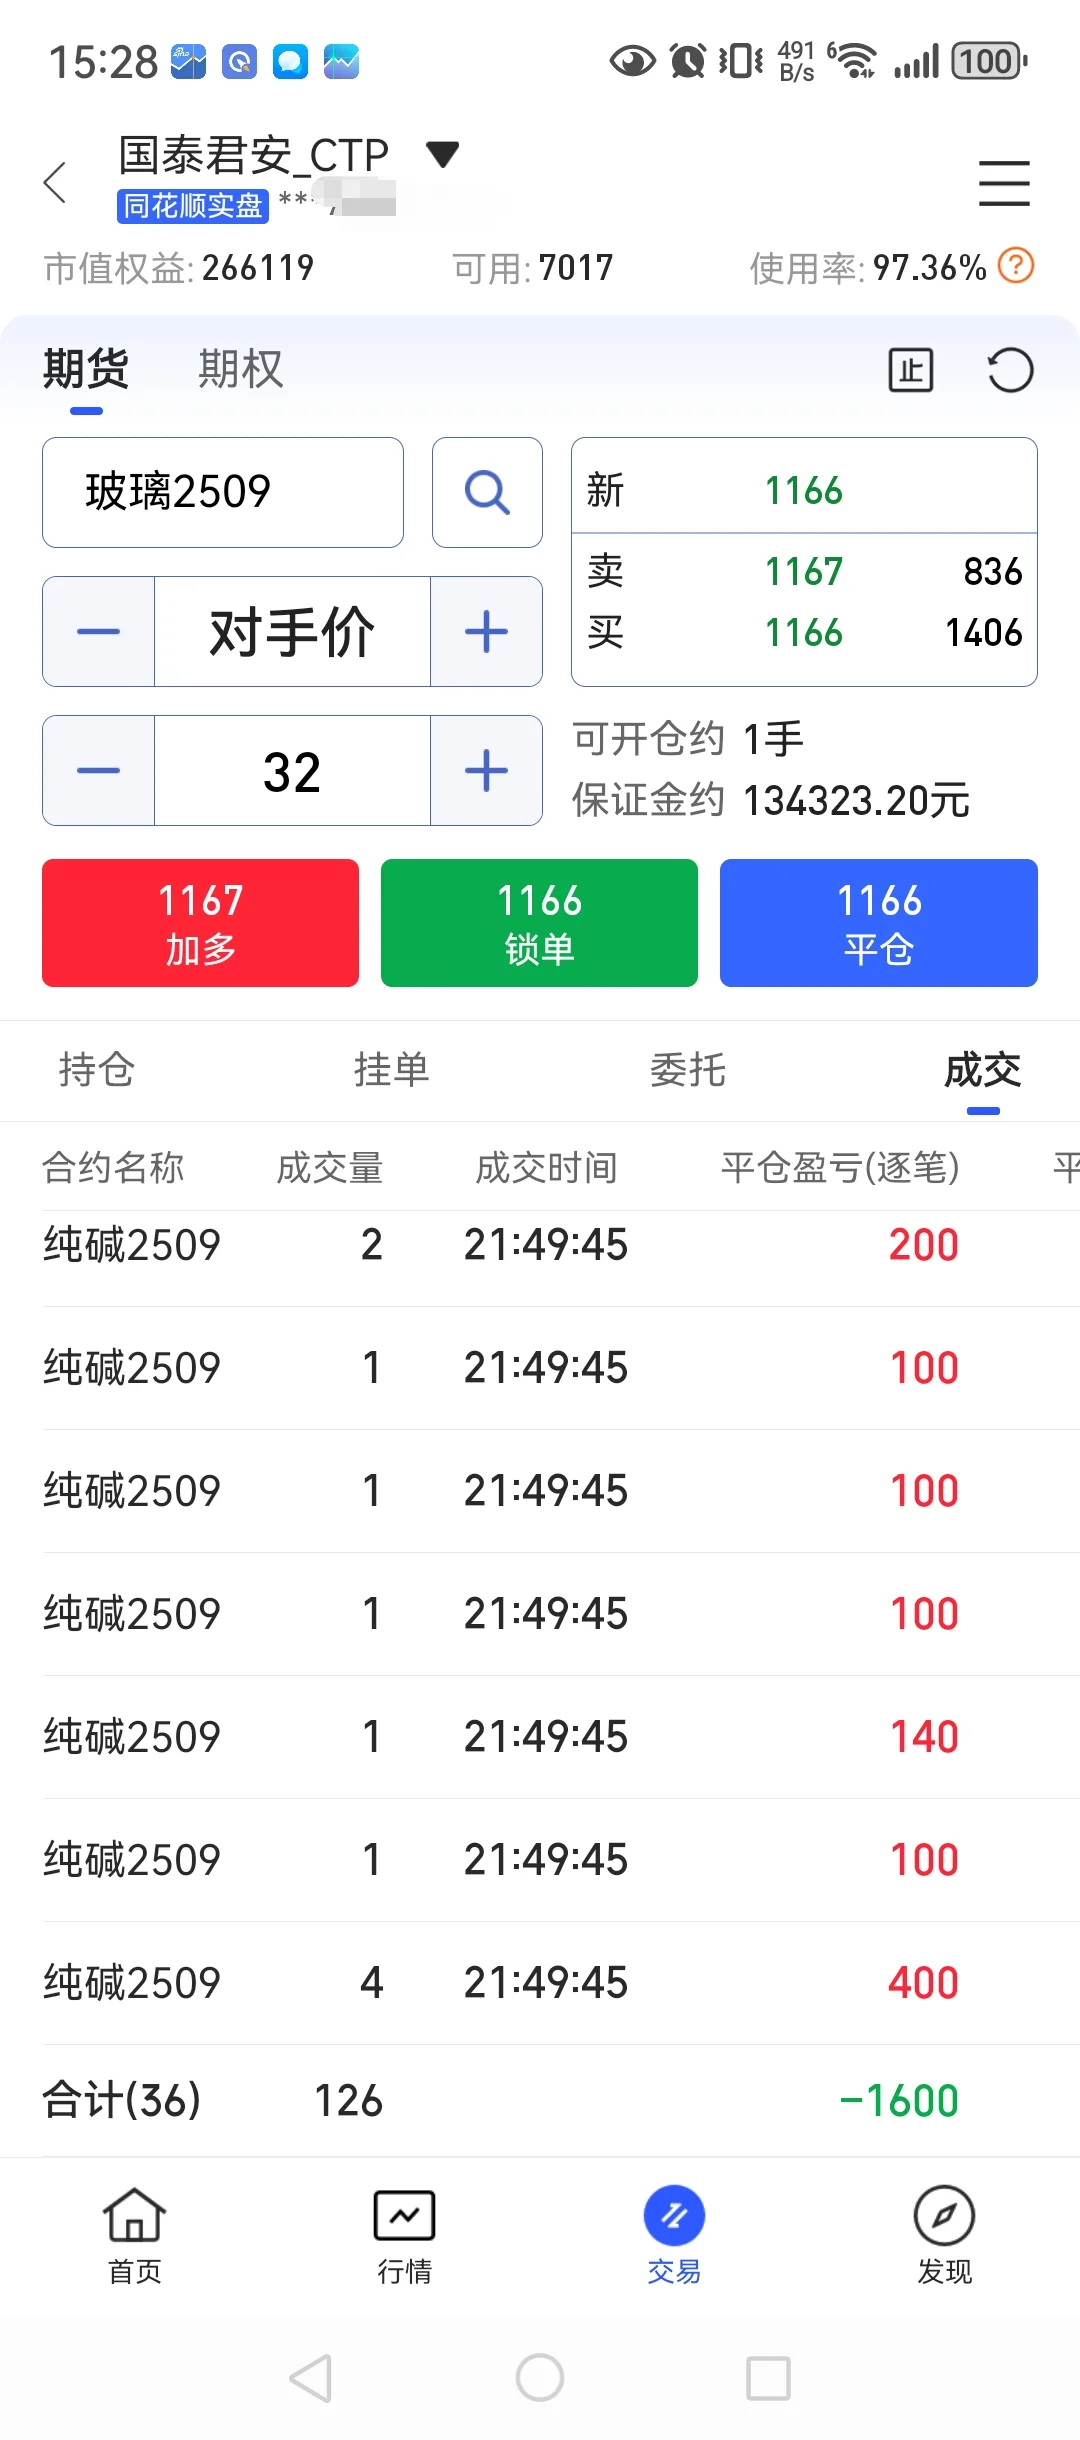Tap the 成交量 column header
Viewport: 1080px width, 2440px height.
coord(330,1167)
